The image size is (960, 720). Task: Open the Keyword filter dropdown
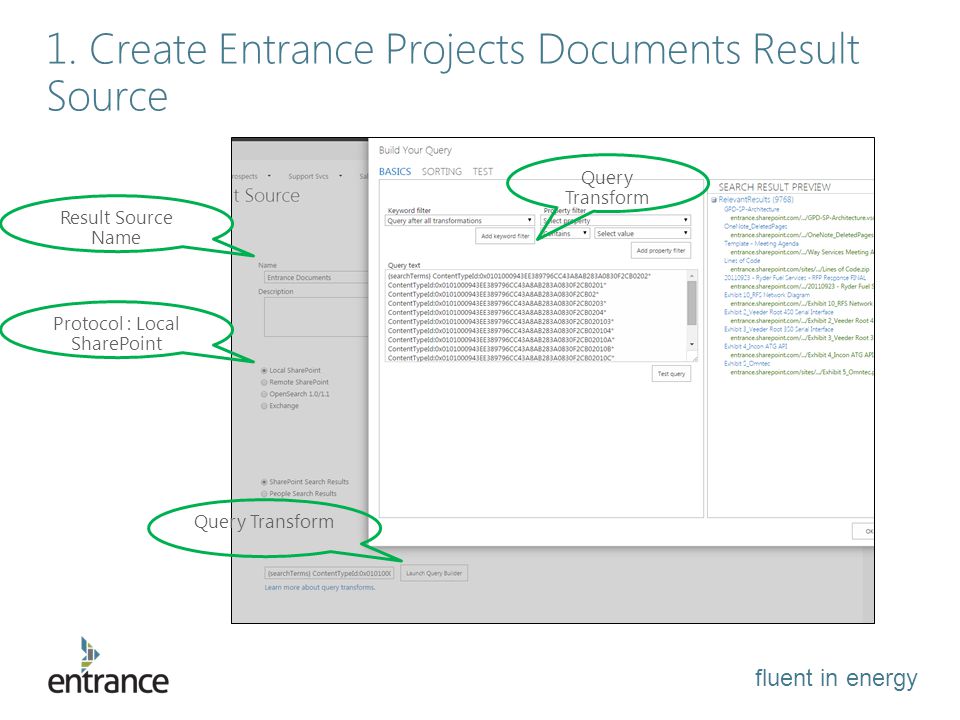click(460, 220)
